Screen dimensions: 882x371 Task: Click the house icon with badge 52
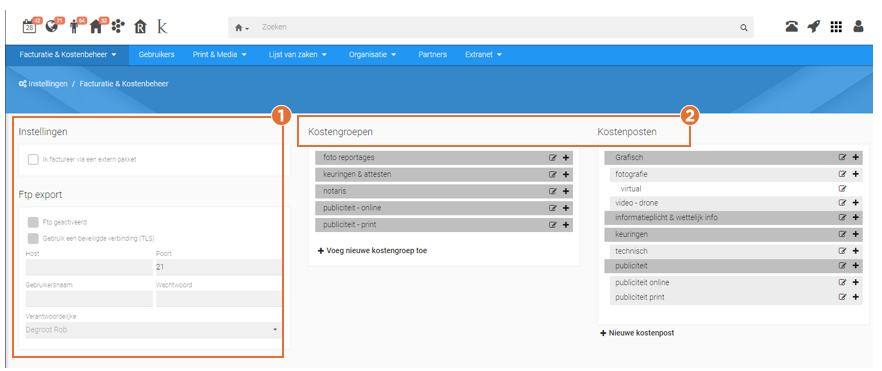(97, 26)
